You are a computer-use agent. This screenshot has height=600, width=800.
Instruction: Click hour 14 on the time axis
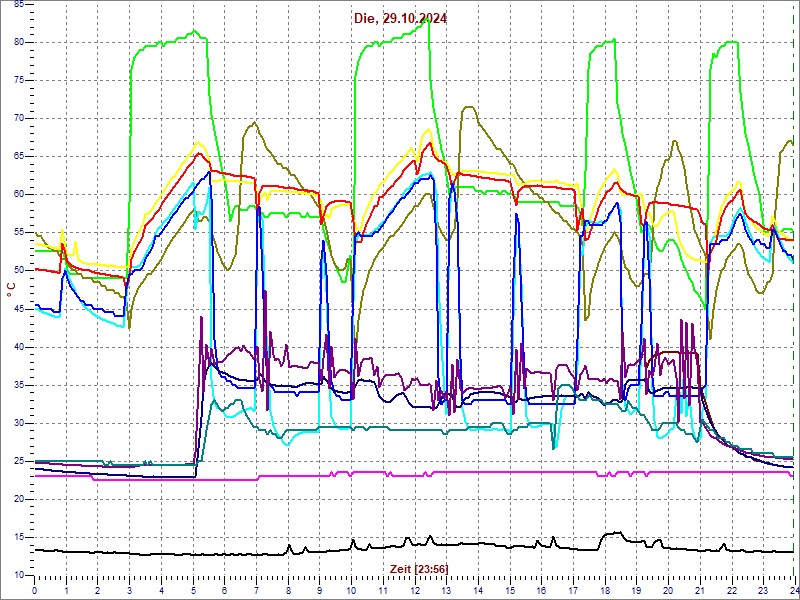click(478, 590)
